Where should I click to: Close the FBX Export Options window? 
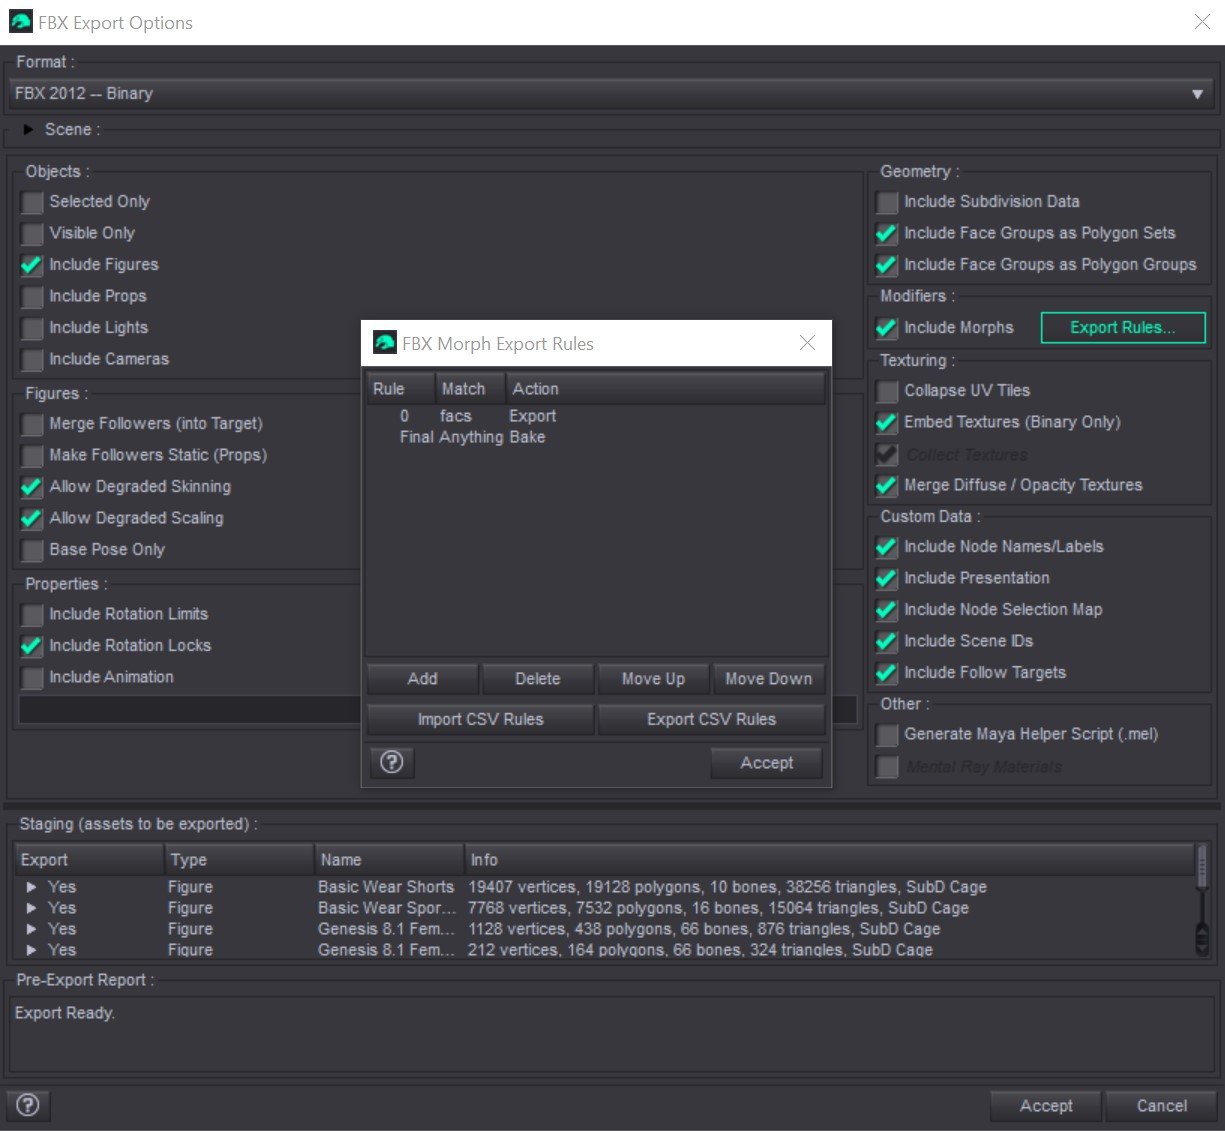pos(1202,22)
